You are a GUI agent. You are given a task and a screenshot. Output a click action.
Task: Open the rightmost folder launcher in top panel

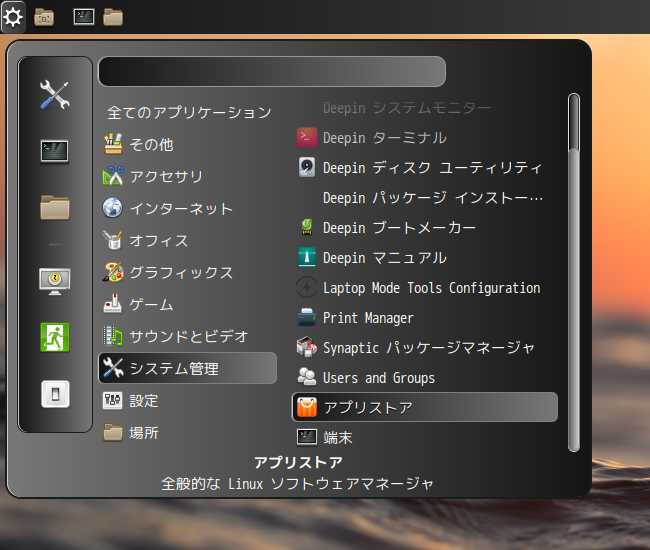pos(113,17)
